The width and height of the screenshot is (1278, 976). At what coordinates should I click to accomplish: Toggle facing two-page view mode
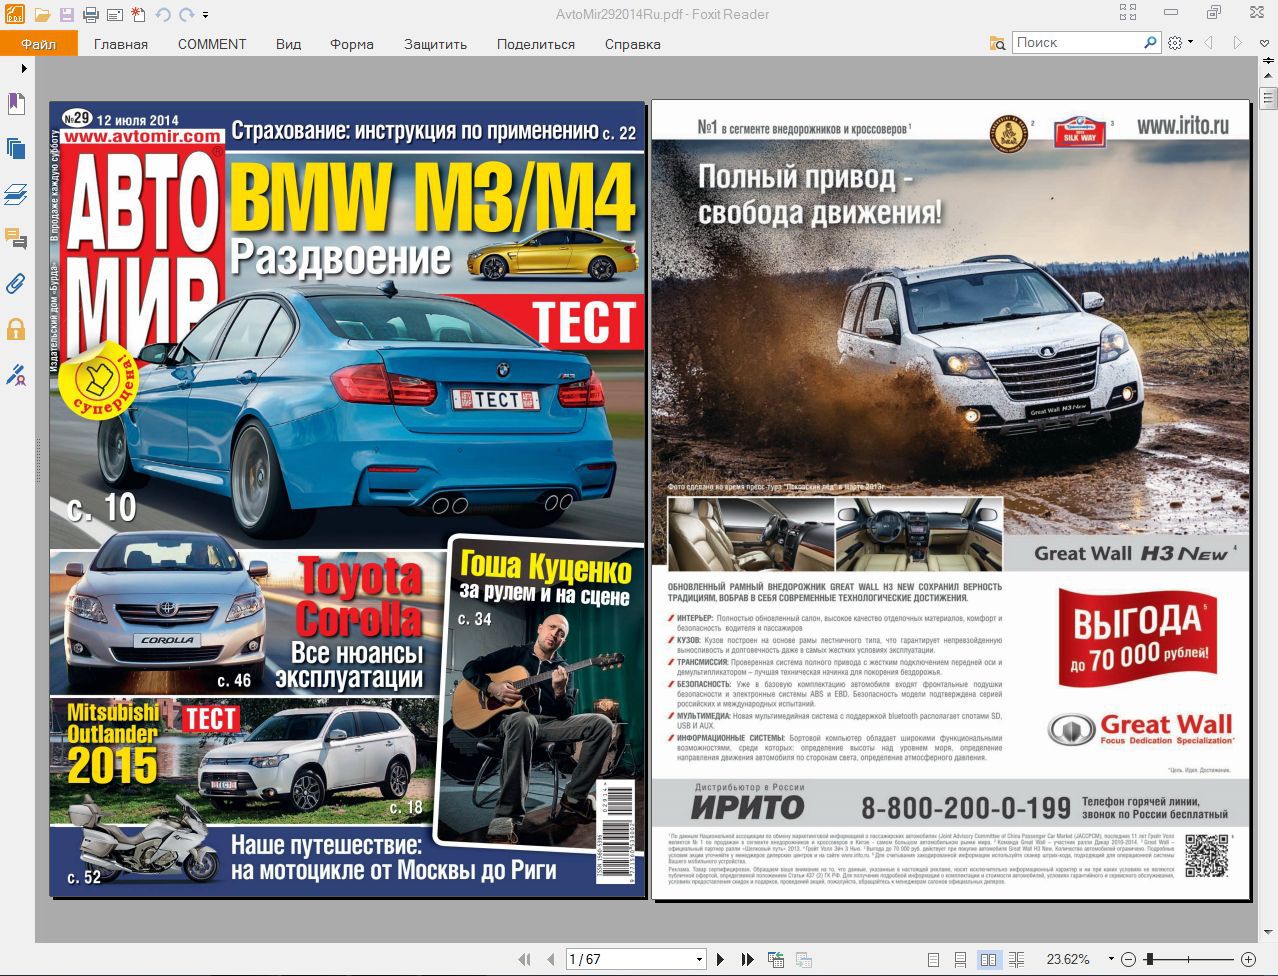[988, 959]
